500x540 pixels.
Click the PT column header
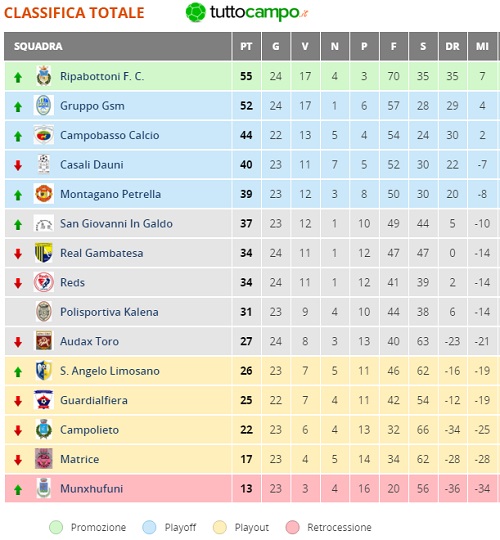246,46
